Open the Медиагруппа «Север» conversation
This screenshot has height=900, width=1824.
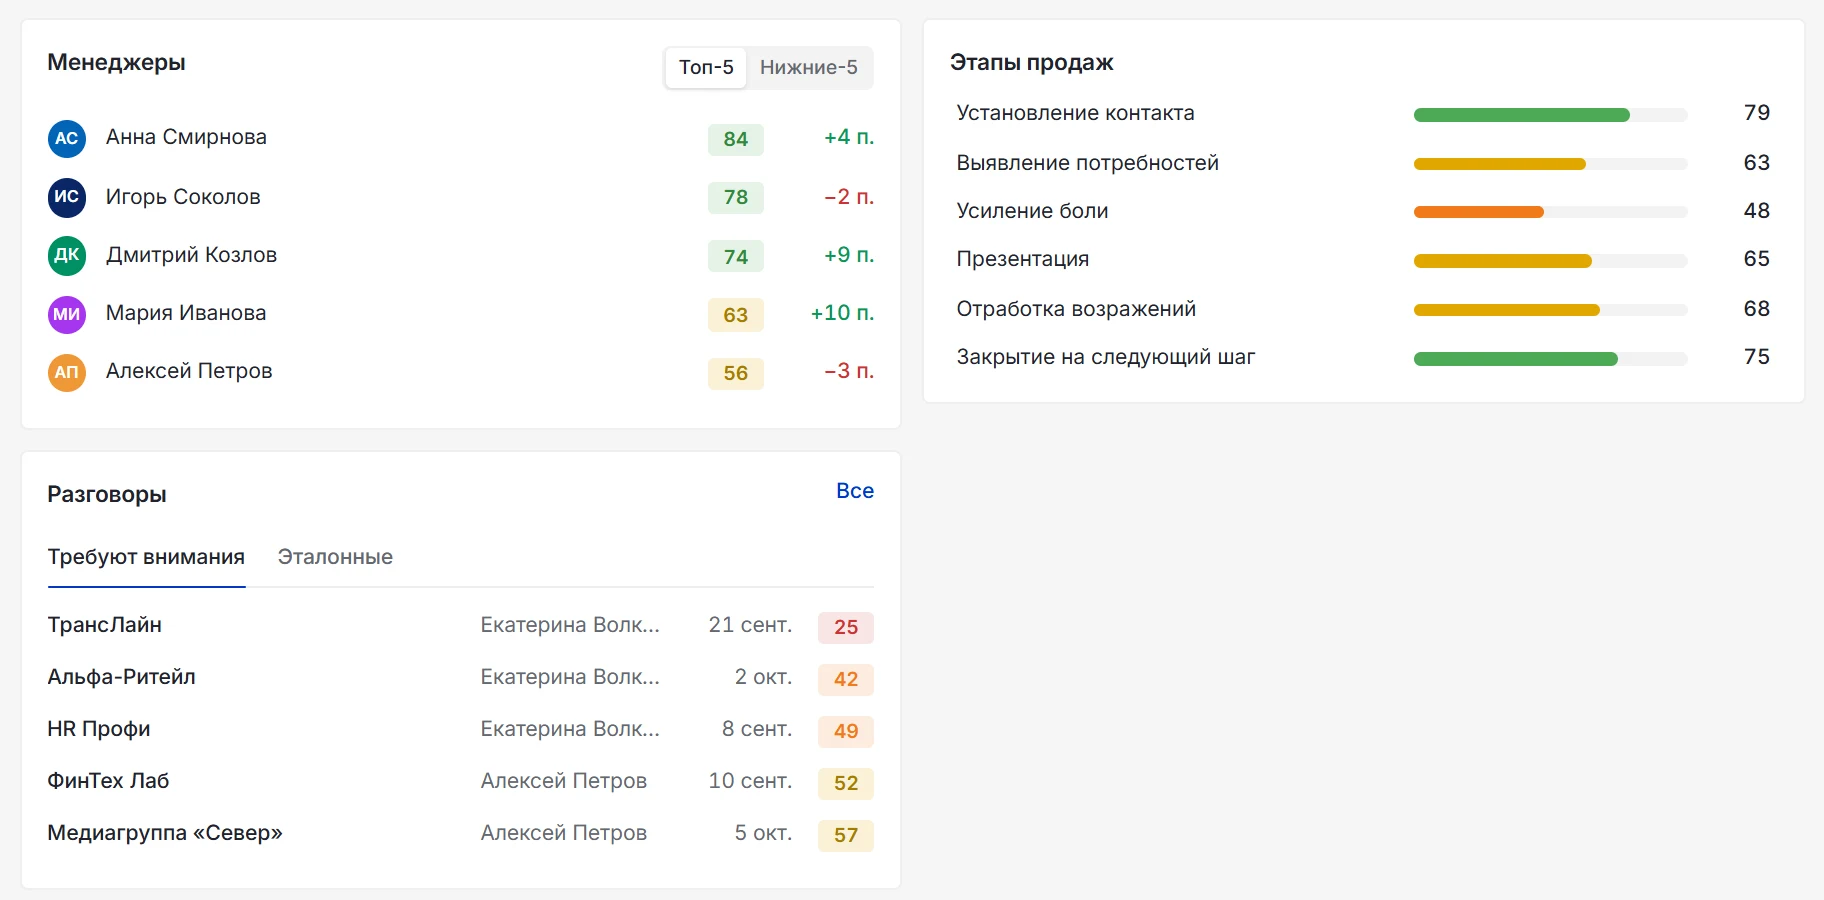(165, 833)
